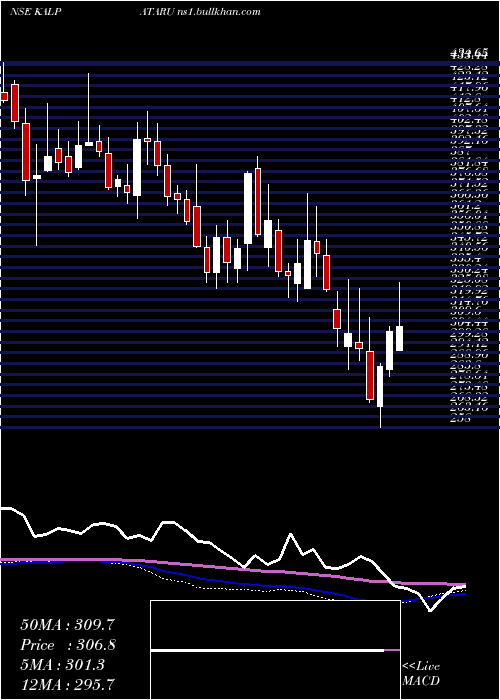Select the 50MA : 309.7 label
The width and height of the screenshot is (500, 700).
point(68,625)
